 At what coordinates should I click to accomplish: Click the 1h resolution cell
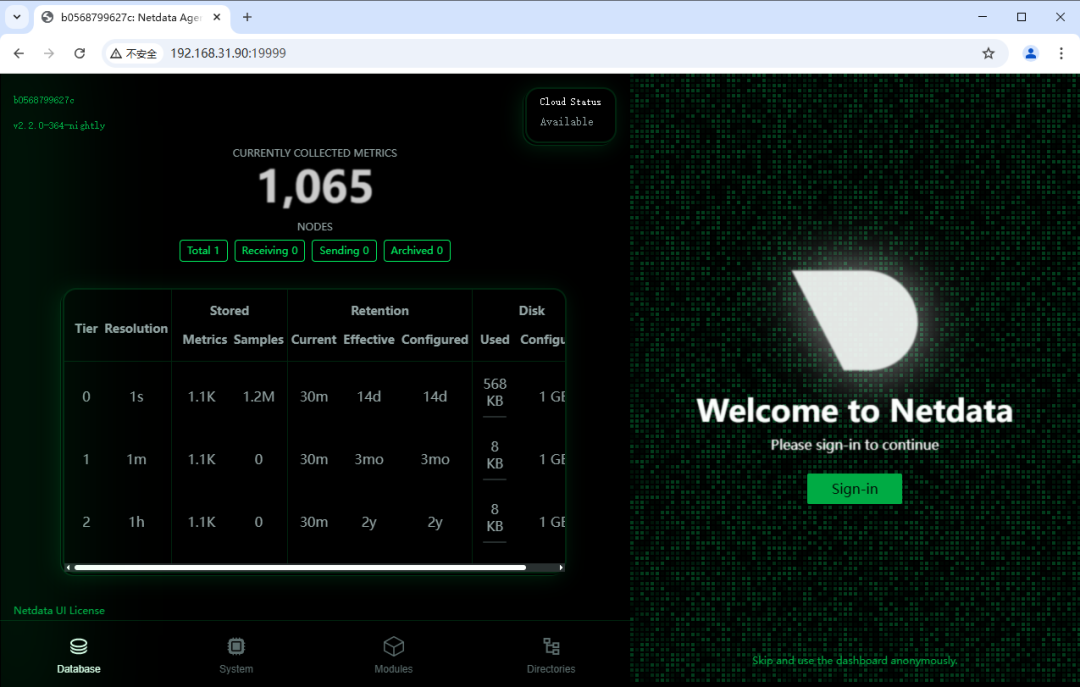[x=136, y=522]
